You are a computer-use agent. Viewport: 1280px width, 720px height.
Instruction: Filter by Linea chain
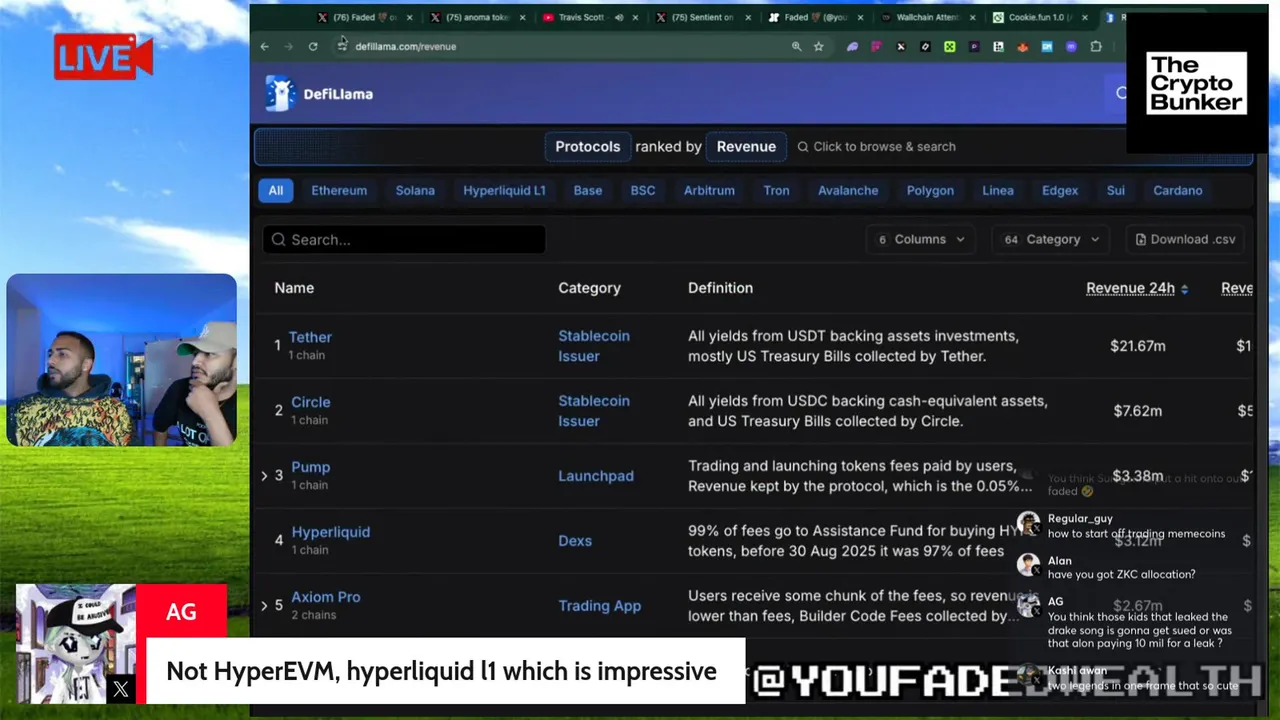coord(998,190)
